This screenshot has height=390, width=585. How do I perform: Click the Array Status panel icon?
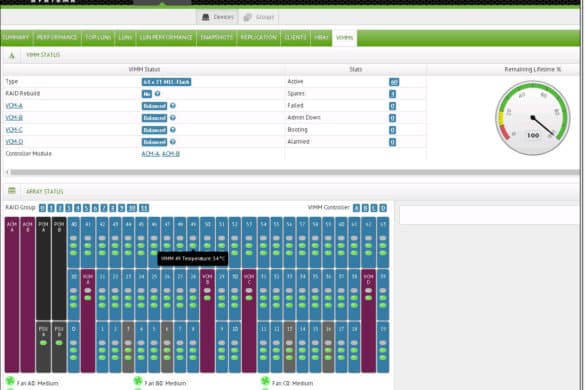click(12, 191)
